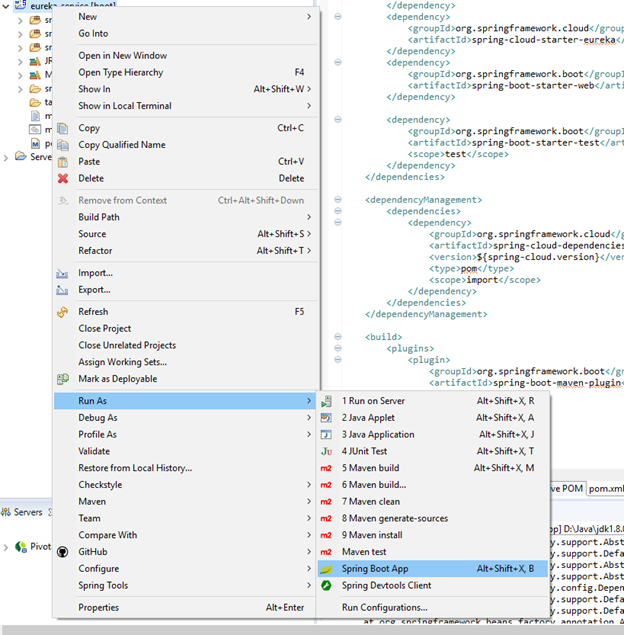
Task: Click the Pivotal server icon in Servers view
Action: tap(21, 547)
